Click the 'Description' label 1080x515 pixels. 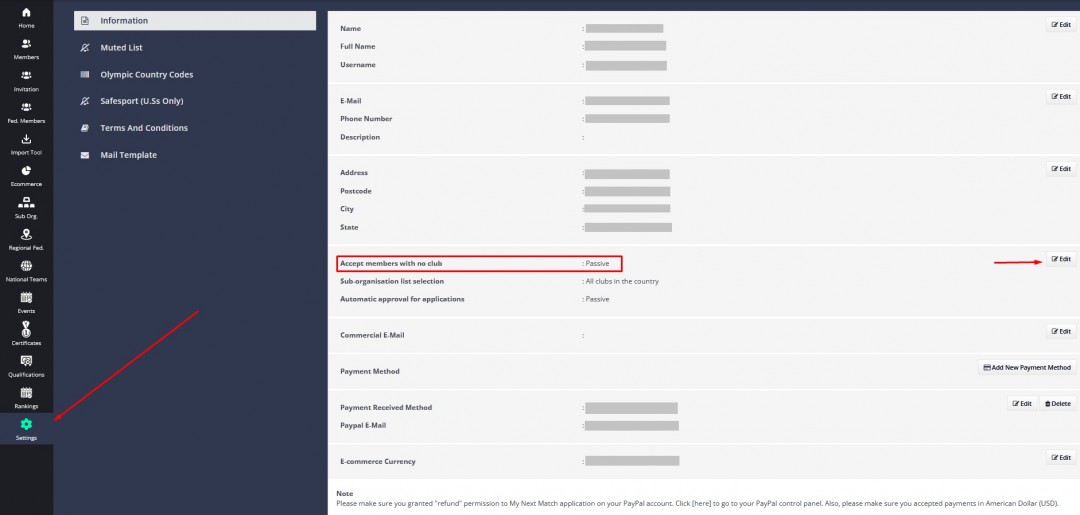click(x=360, y=137)
